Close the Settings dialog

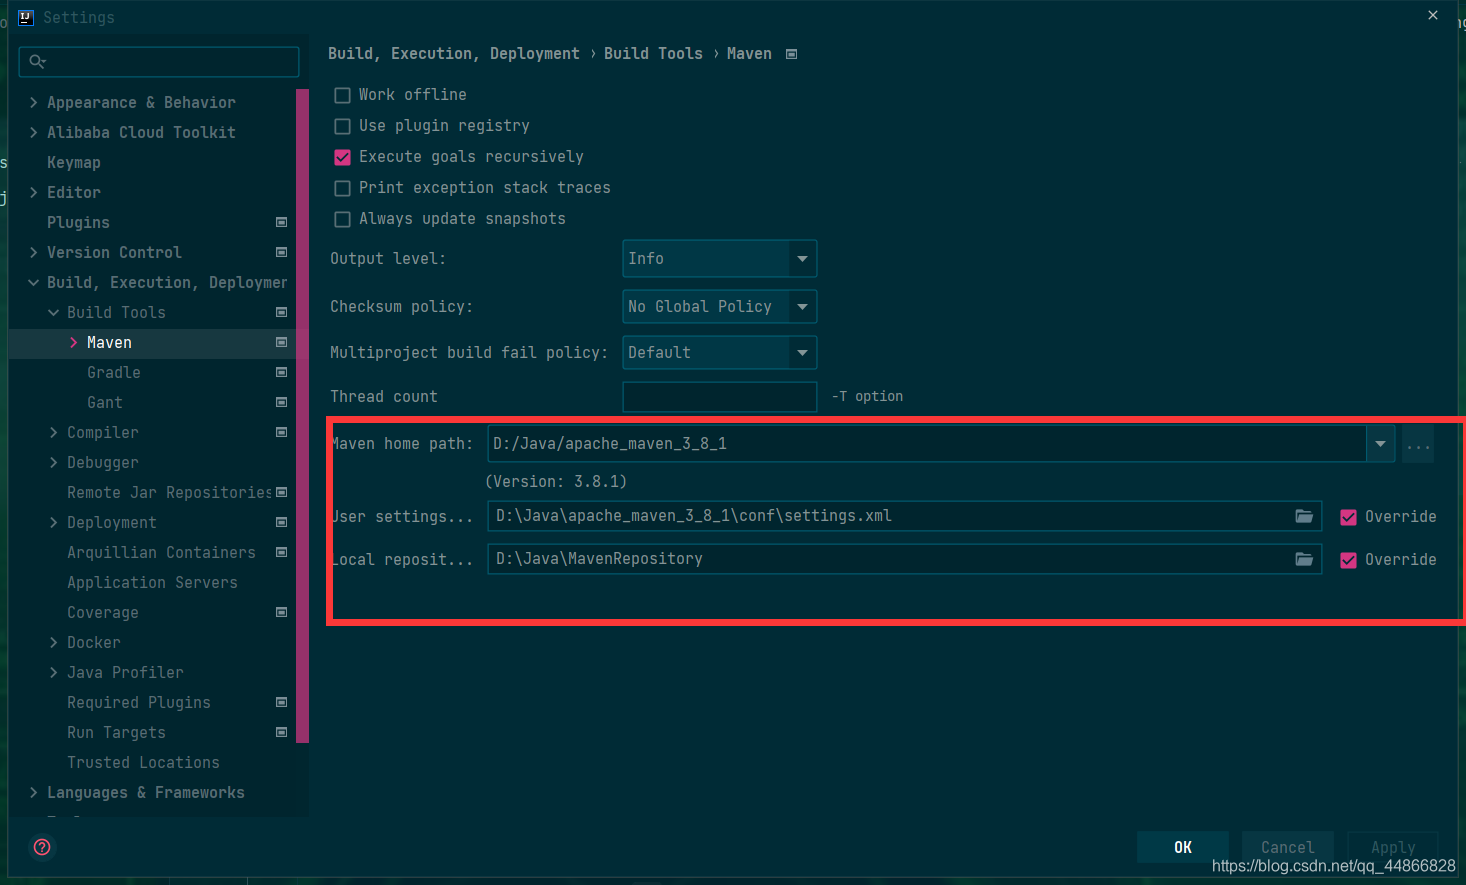click(1433, 15)
